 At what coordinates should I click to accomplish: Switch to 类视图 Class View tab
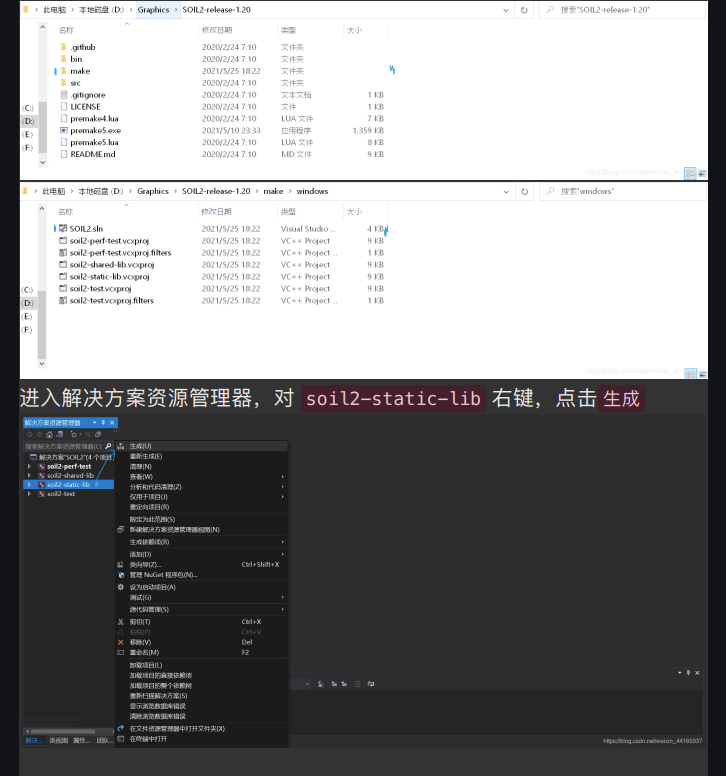59,740
